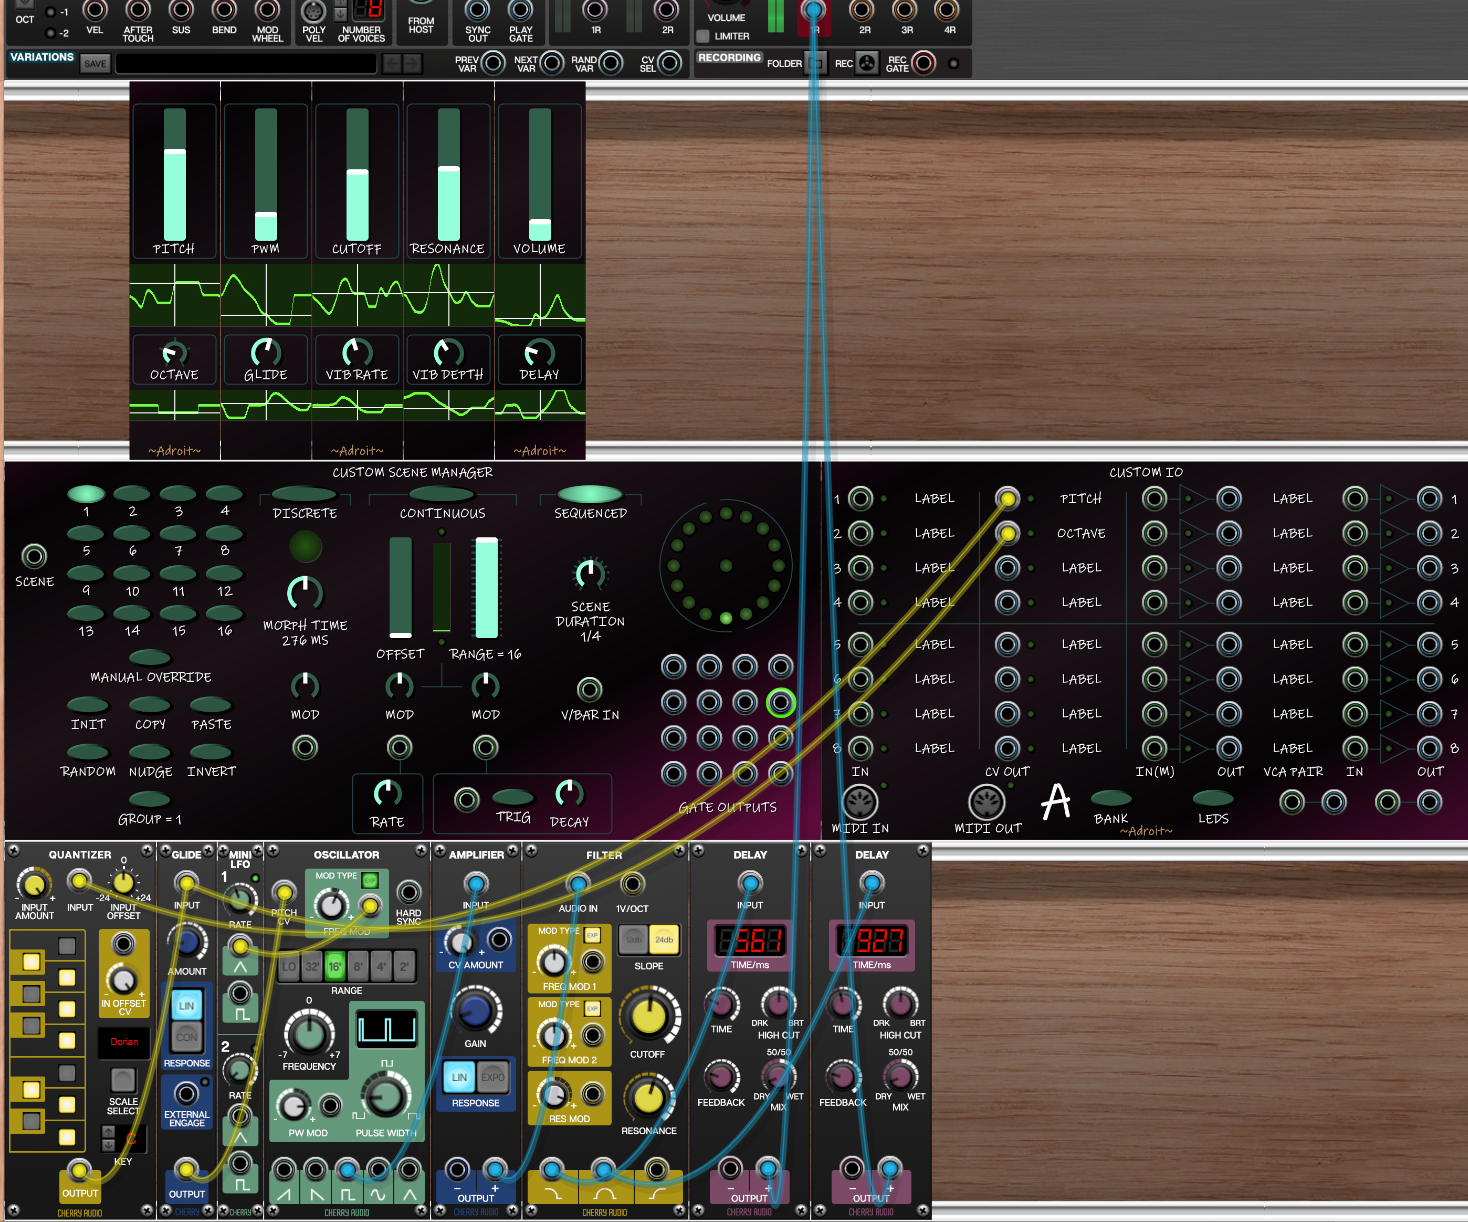1468x1222 pixels.
Task: Switch Amplifier response to EXPO
Action: coord(493,1077)
